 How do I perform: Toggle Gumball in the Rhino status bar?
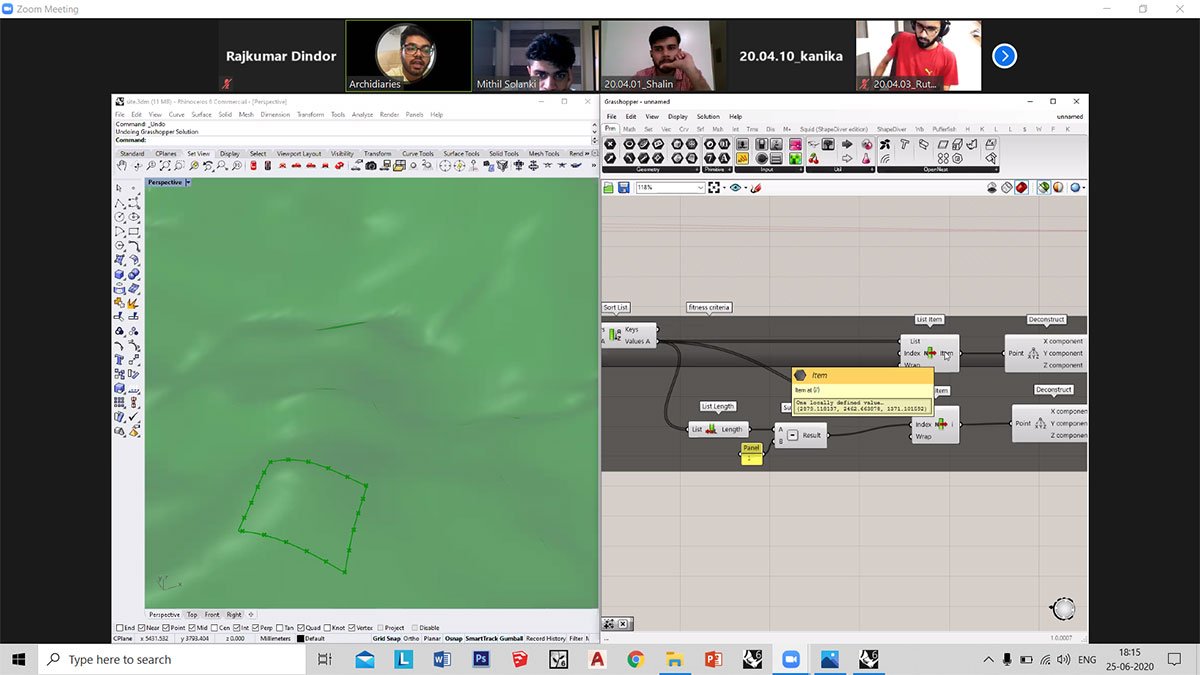point(511,638)
